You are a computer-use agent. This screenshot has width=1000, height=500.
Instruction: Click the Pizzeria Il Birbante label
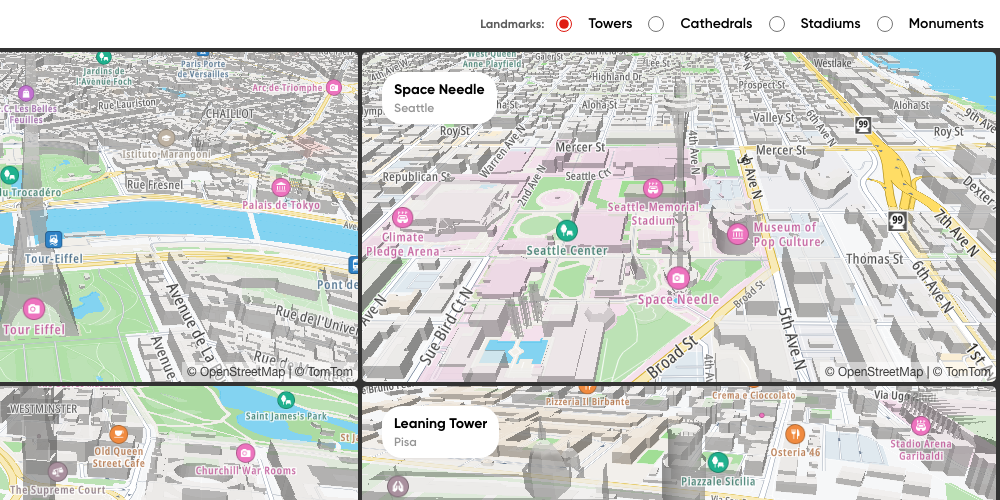click(587, 402)
